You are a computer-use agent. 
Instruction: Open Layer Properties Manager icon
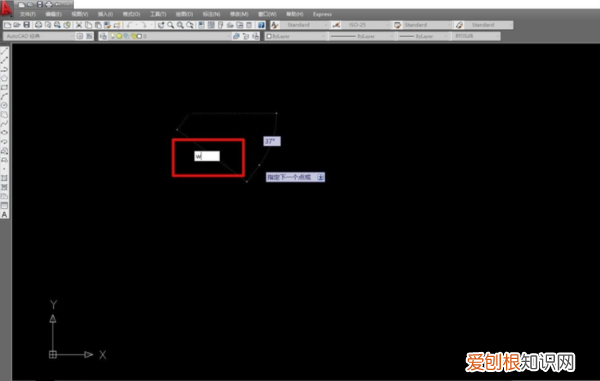pos(103,36)
